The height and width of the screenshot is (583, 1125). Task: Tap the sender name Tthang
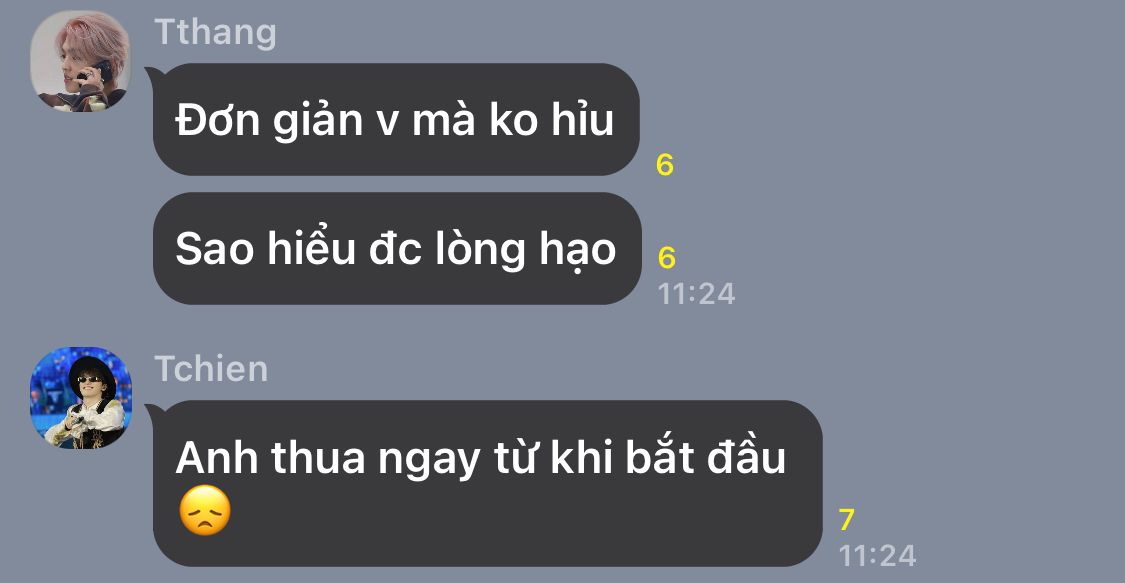(215, 32)
